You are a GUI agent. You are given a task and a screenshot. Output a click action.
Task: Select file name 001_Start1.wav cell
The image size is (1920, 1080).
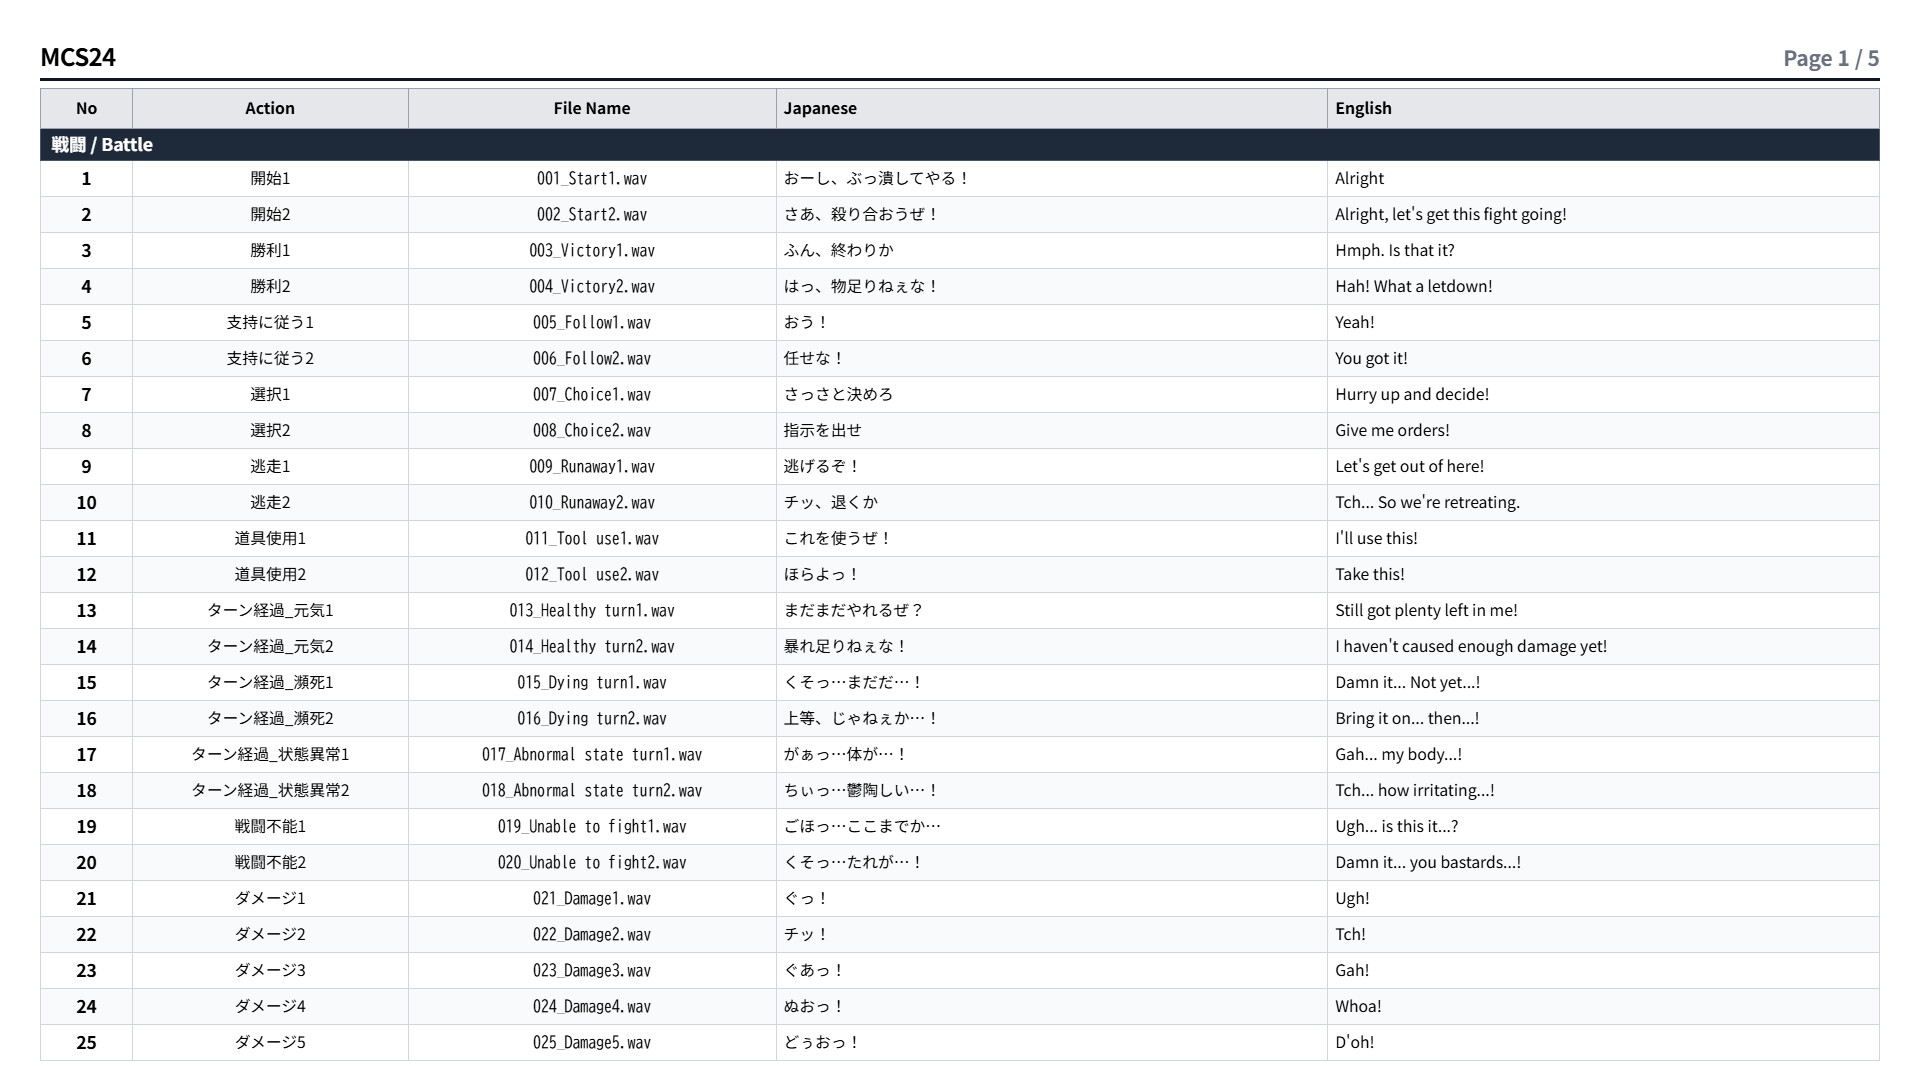pyautogui.click(x=592, y=179)
